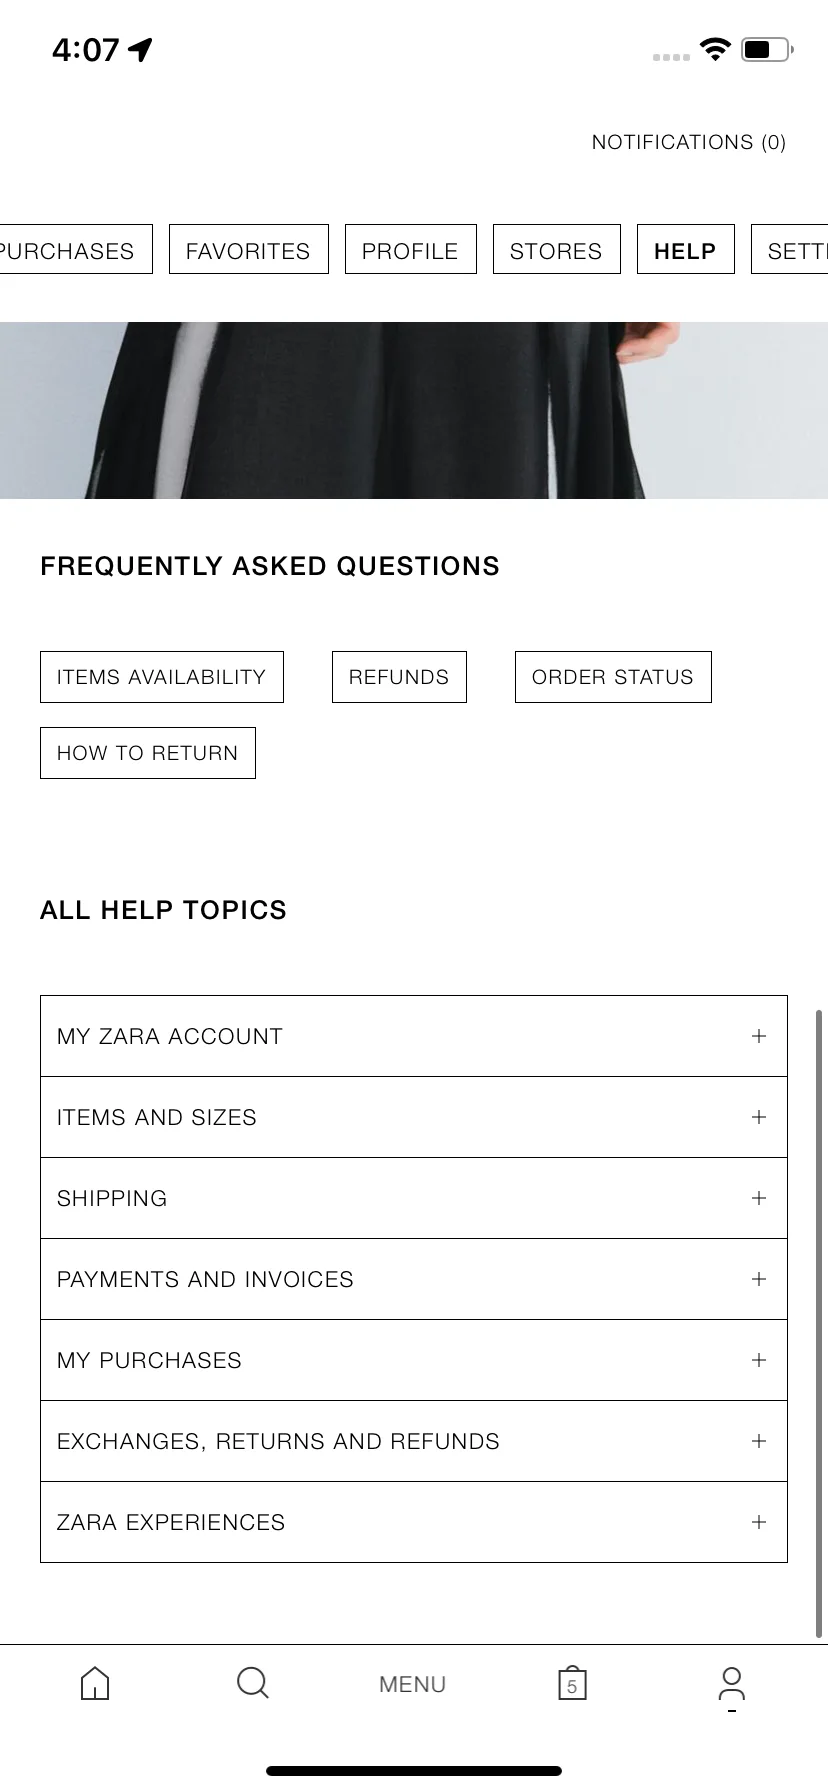Tap the plus icon beside Shipping
The image size is (828, 1792).
click(x=759, y=1198)
